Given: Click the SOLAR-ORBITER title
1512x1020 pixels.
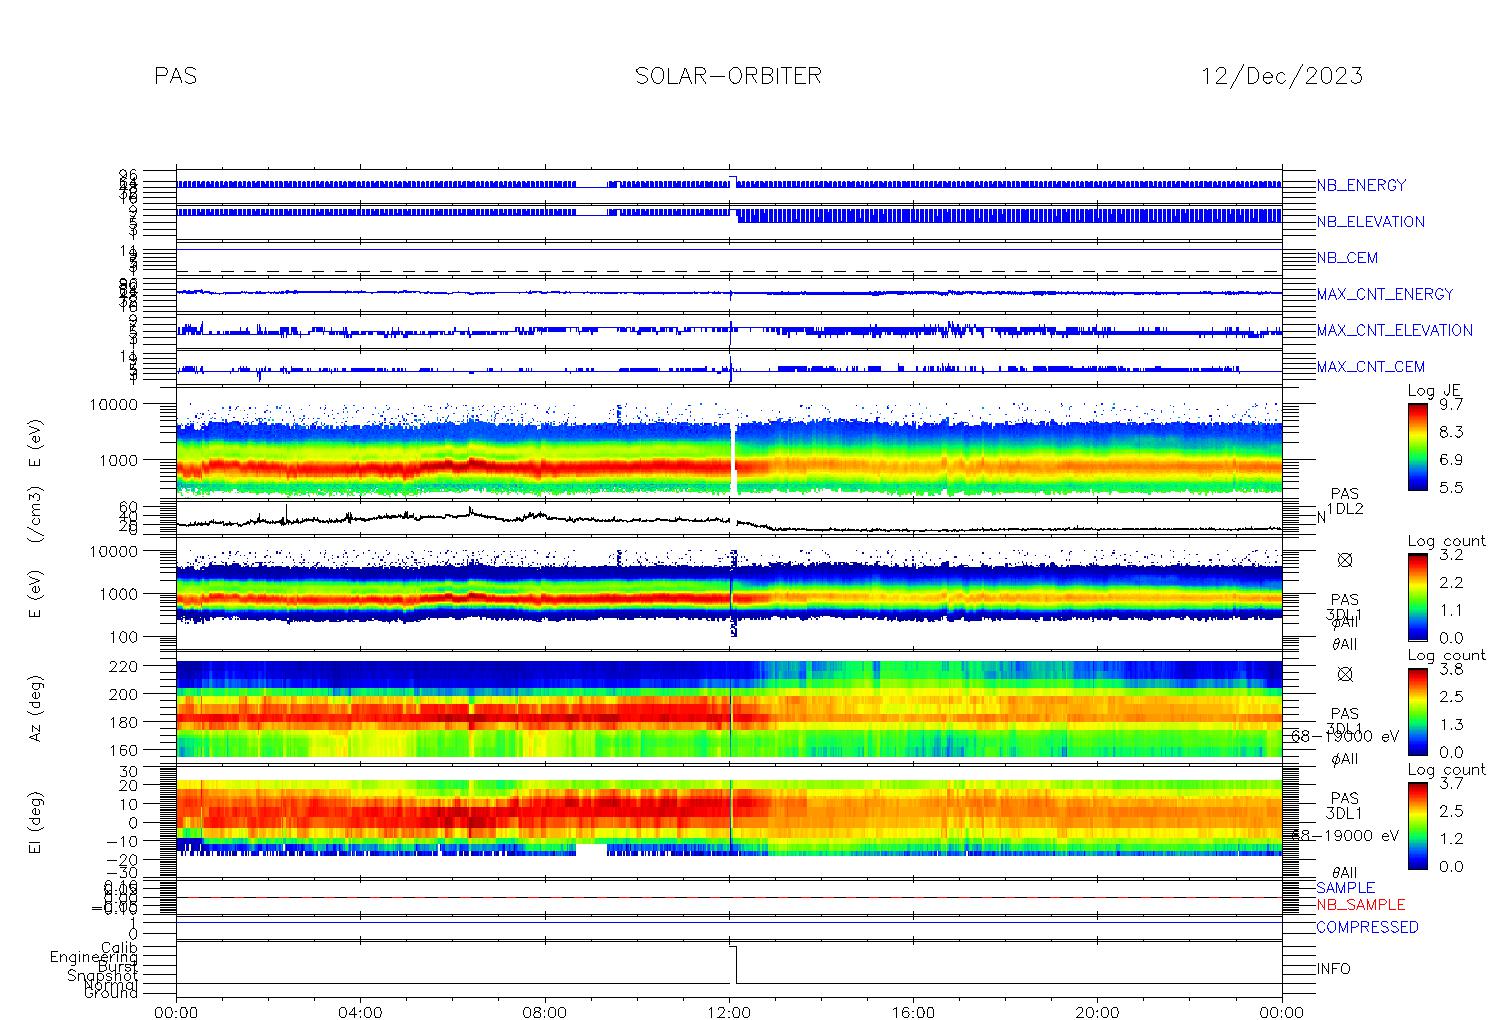Looking at the screenshot, I should pos(728,76).
